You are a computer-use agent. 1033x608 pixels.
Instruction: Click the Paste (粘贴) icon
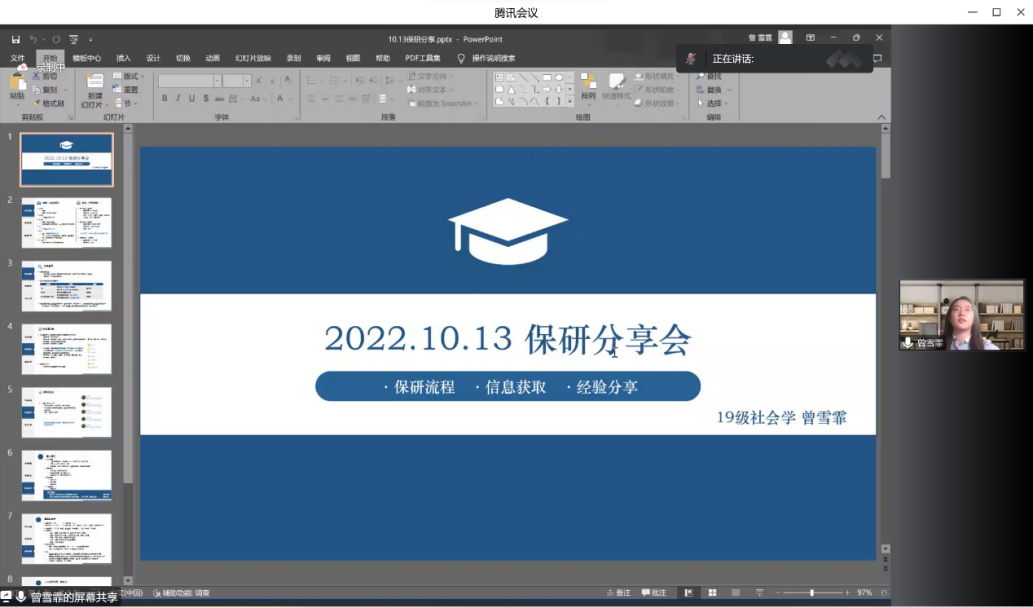(x=17, y=86)
